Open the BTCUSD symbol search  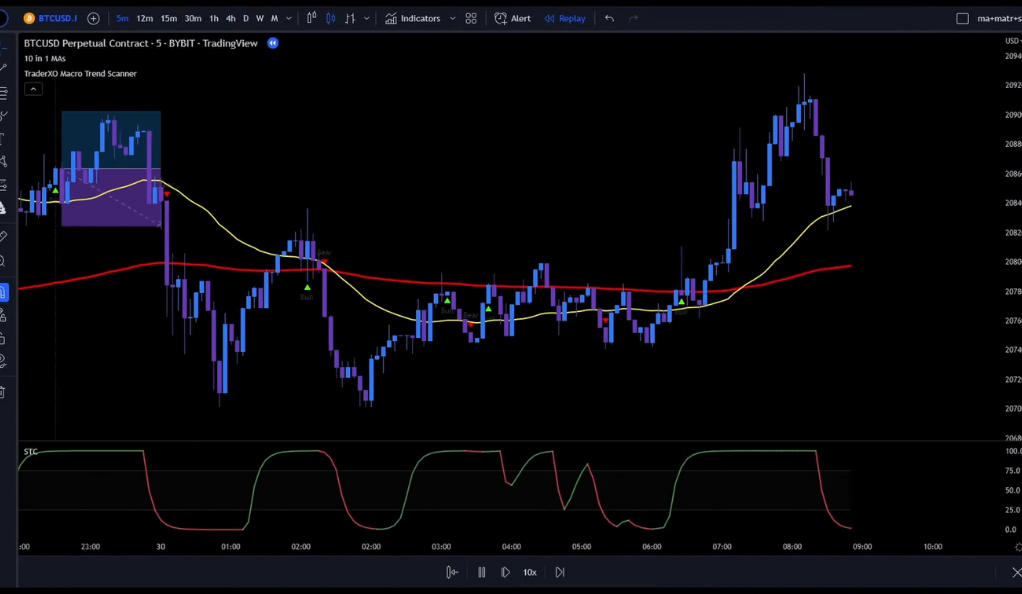click(x=50, y=18)
